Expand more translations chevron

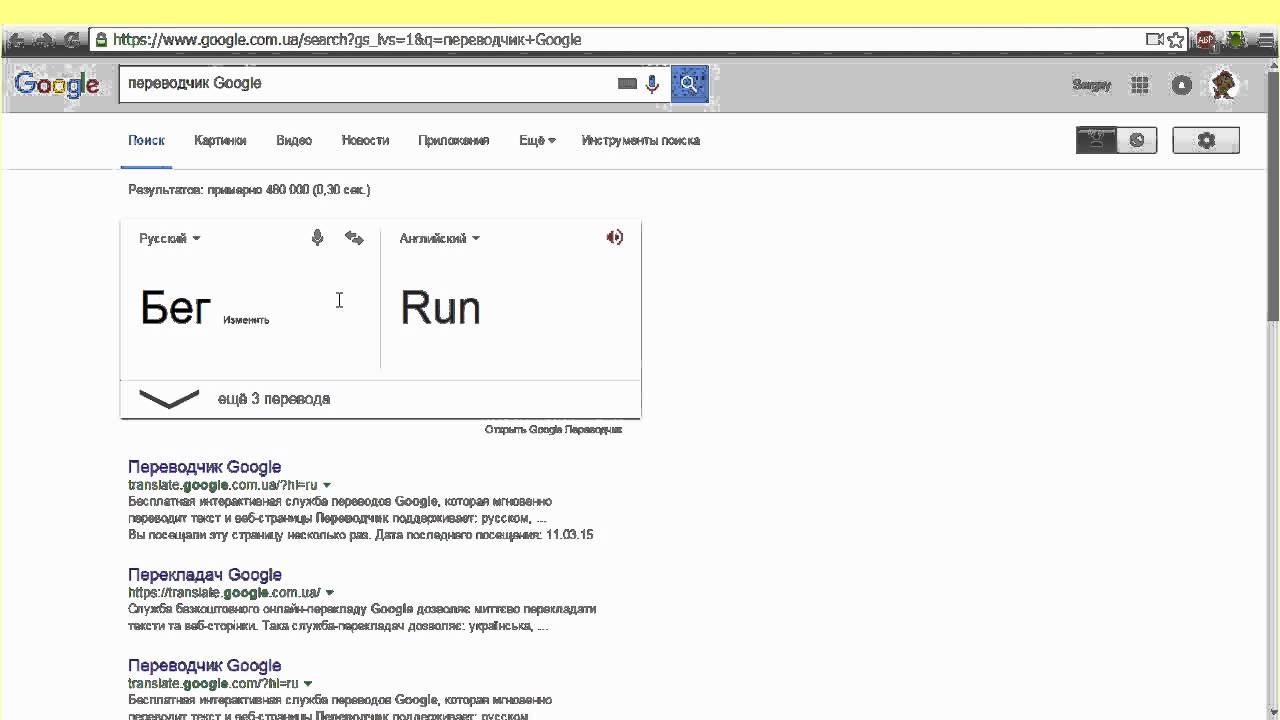click(169, 399)
